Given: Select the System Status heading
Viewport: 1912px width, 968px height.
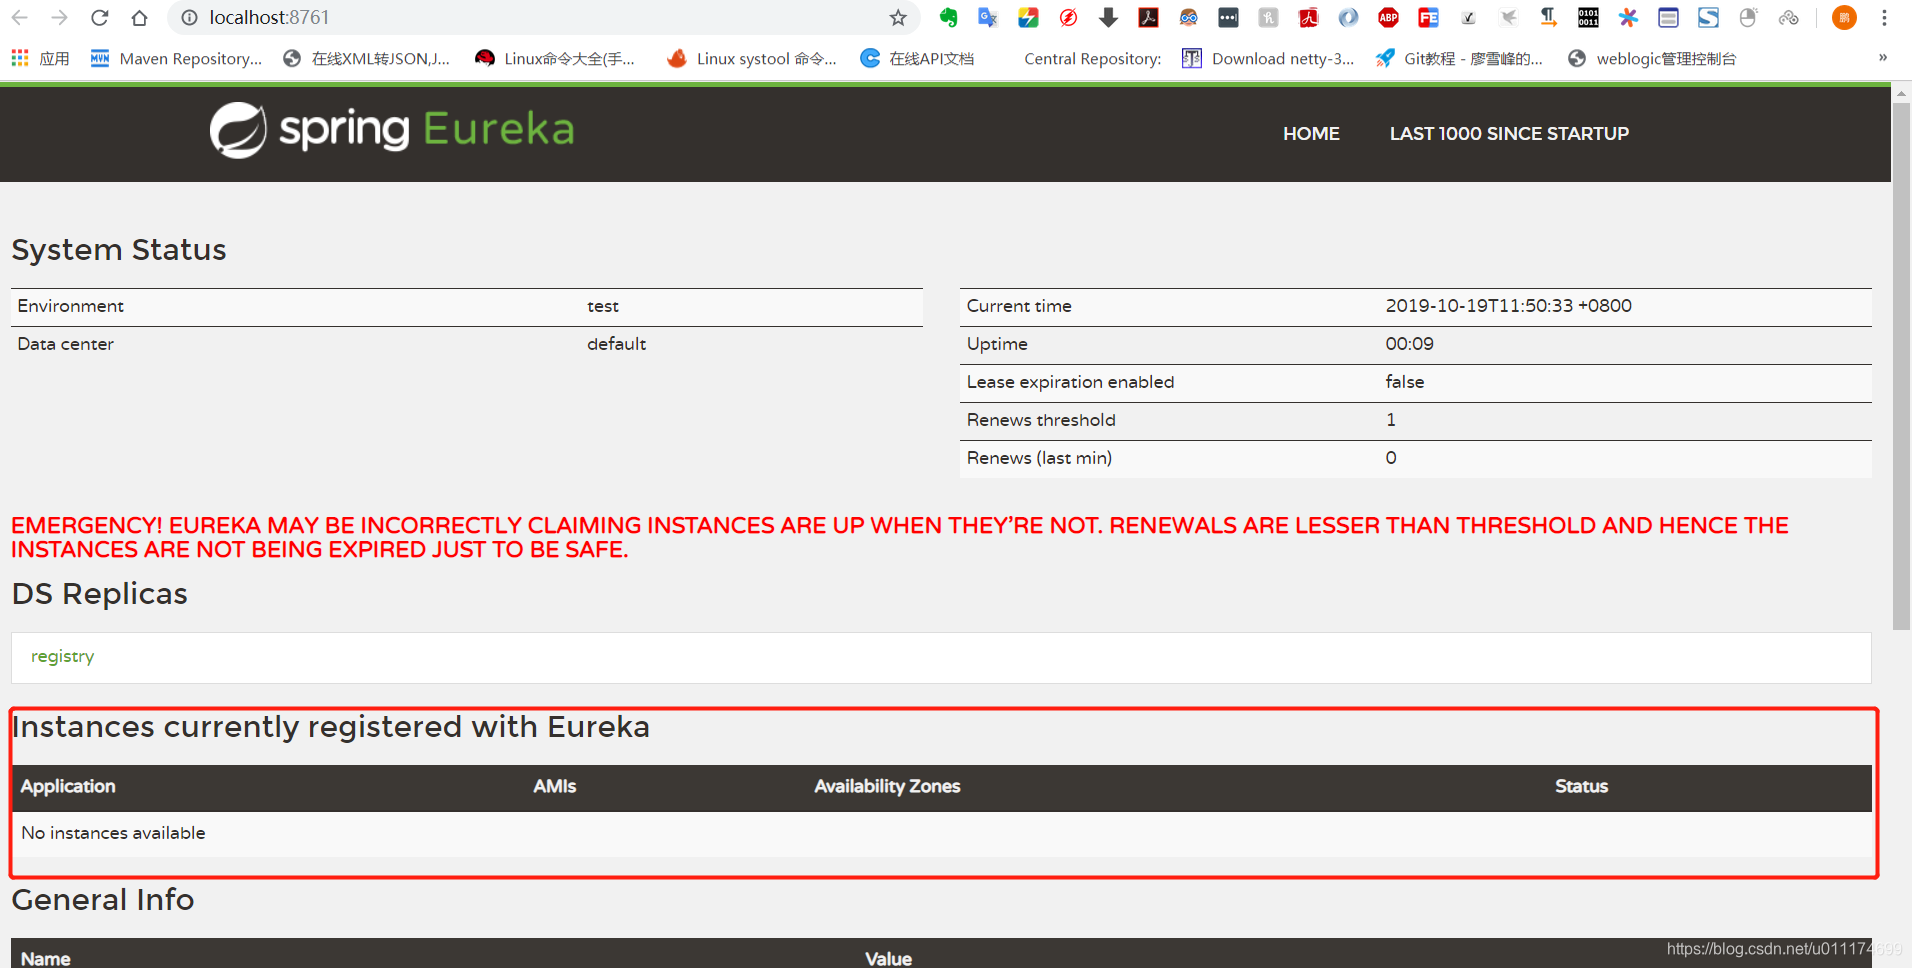Looking at the screenshot, I should pyautogui.click(x=119, y=250).
